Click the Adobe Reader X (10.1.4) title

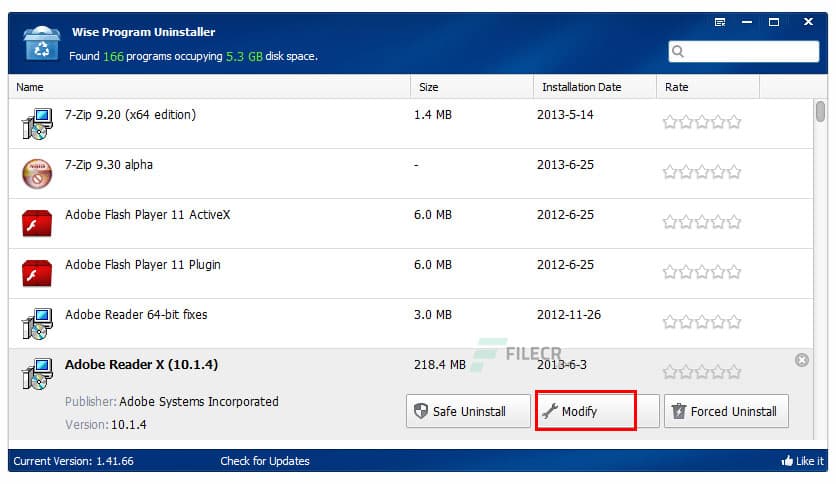point(141,365)
